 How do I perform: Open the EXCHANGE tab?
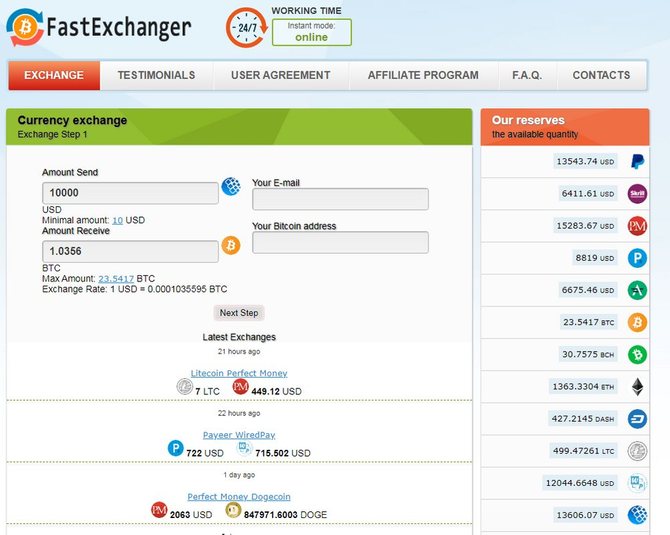point(54,75)
